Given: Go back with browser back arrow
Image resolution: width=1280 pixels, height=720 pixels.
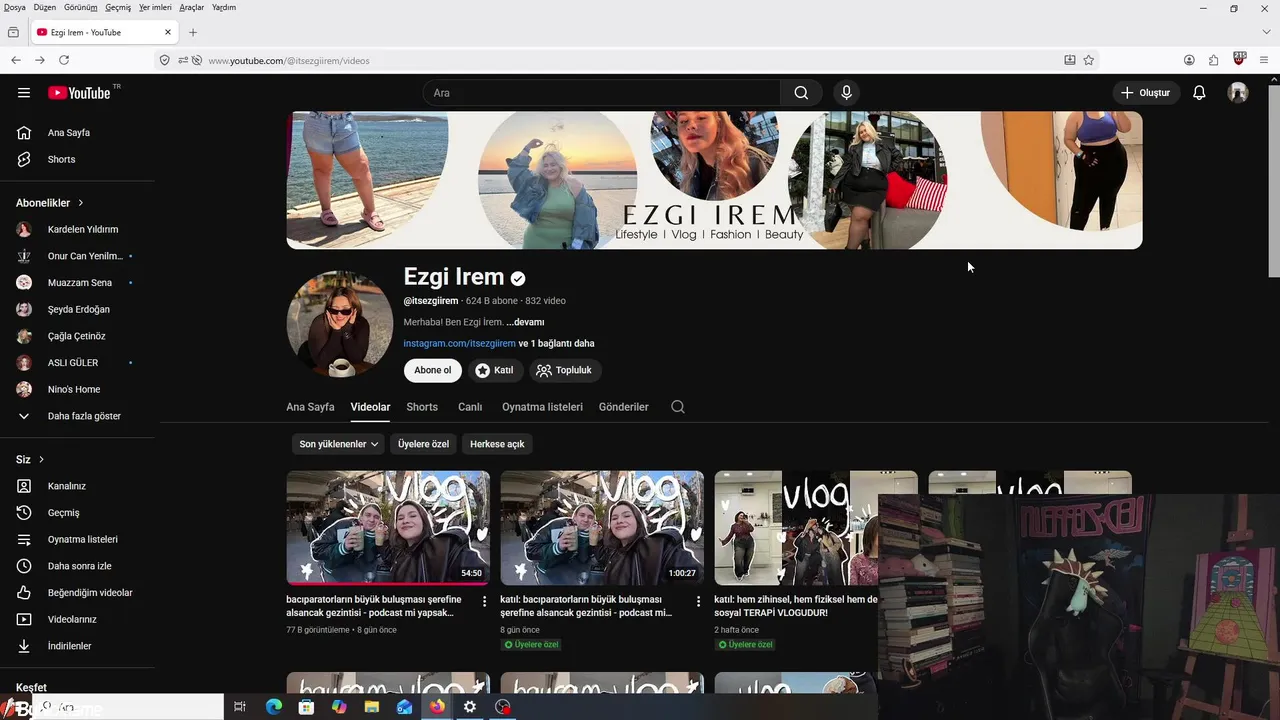Looking at the screenshot, I should (15, 60).
